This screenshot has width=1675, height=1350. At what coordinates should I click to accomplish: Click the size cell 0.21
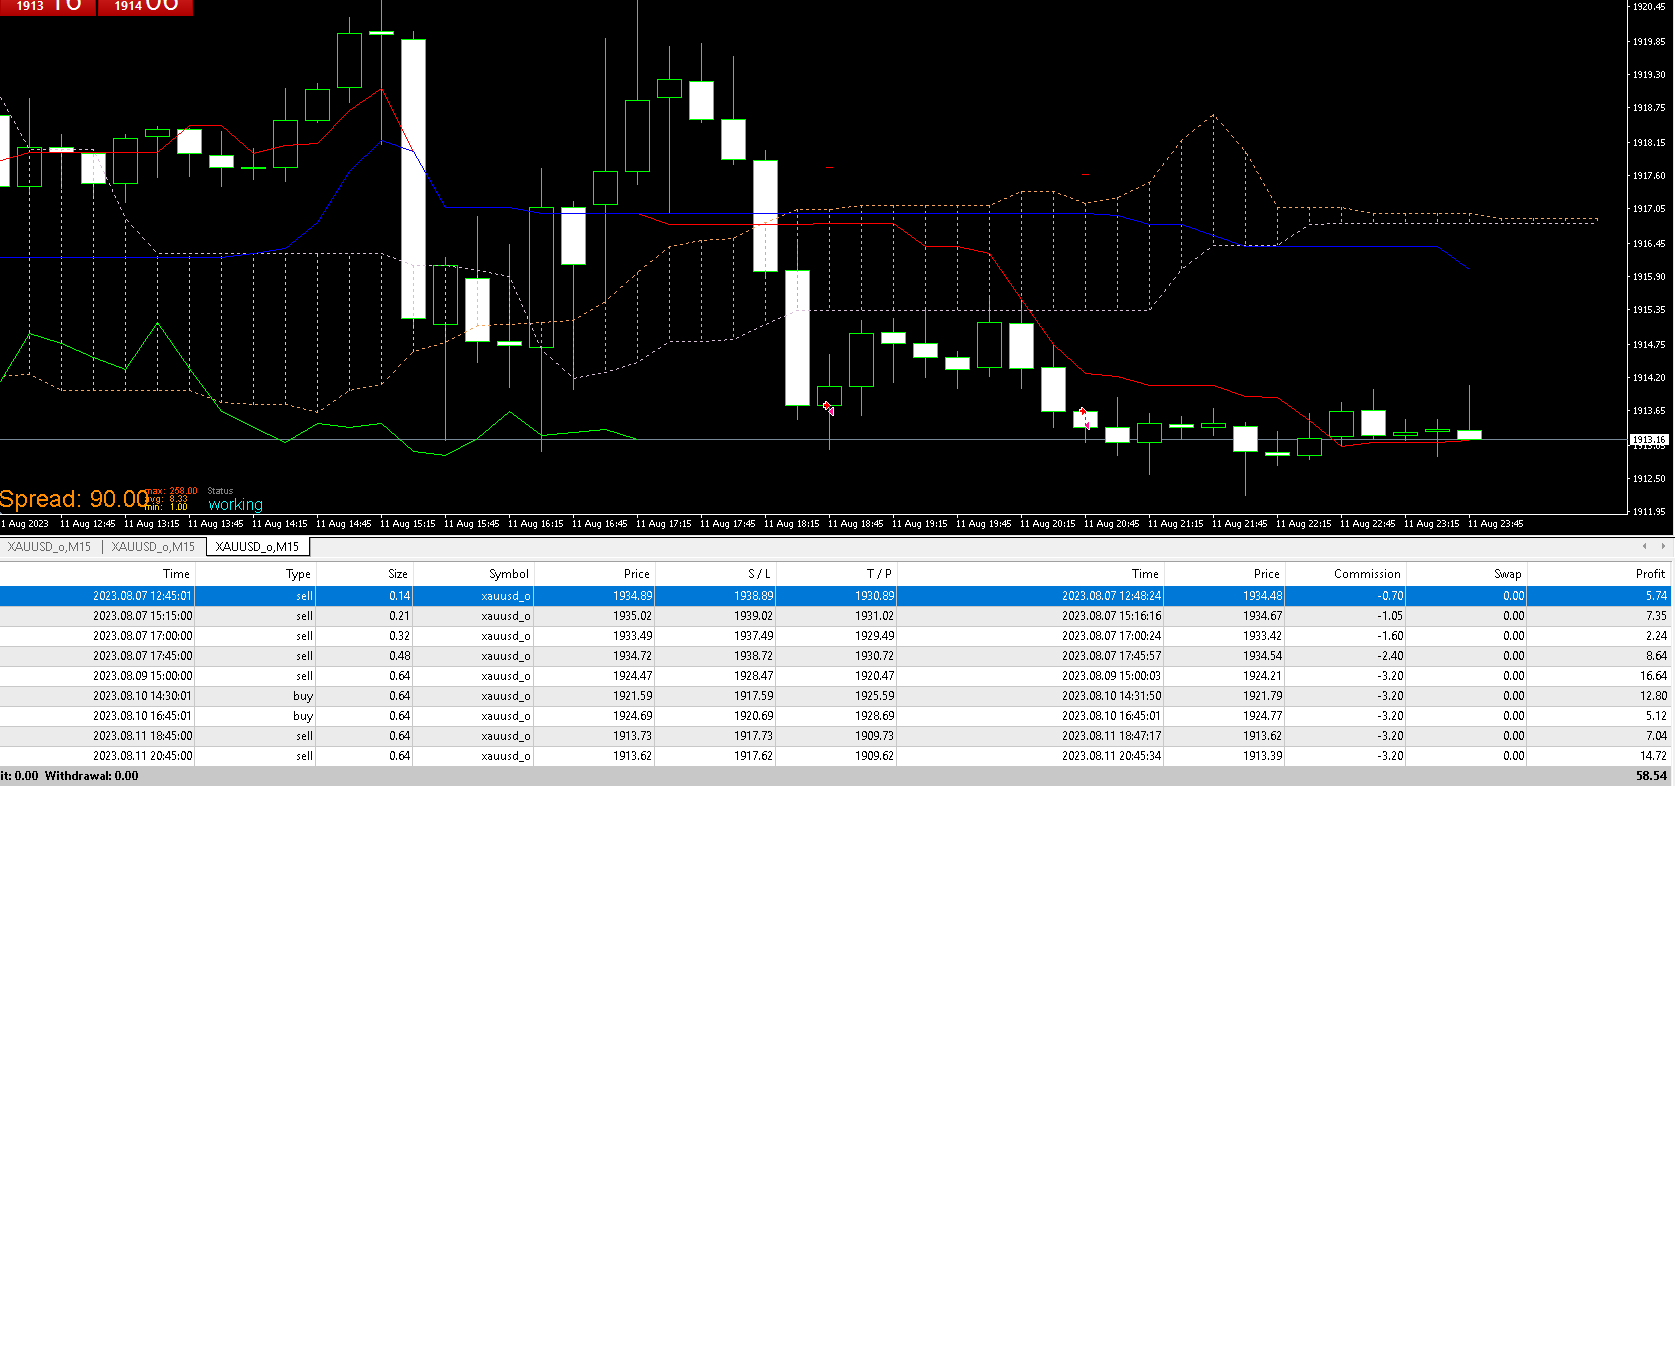pos(399,616)
